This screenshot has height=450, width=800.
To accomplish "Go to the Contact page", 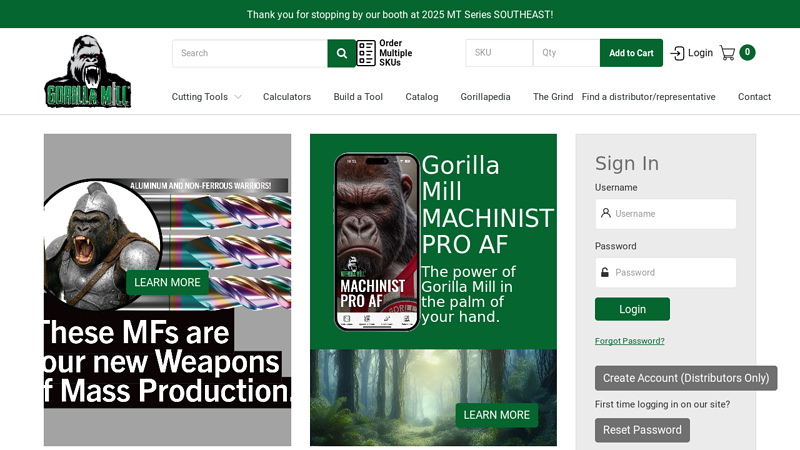I will (x=754, y=97).
